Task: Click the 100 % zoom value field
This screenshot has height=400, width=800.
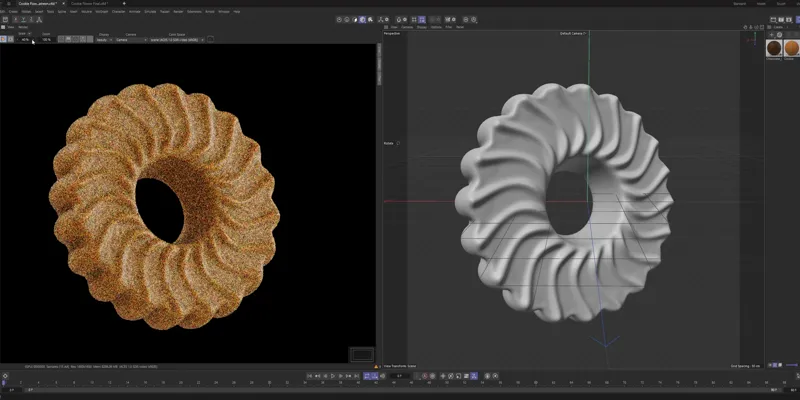Action: [x=46, y=40]
